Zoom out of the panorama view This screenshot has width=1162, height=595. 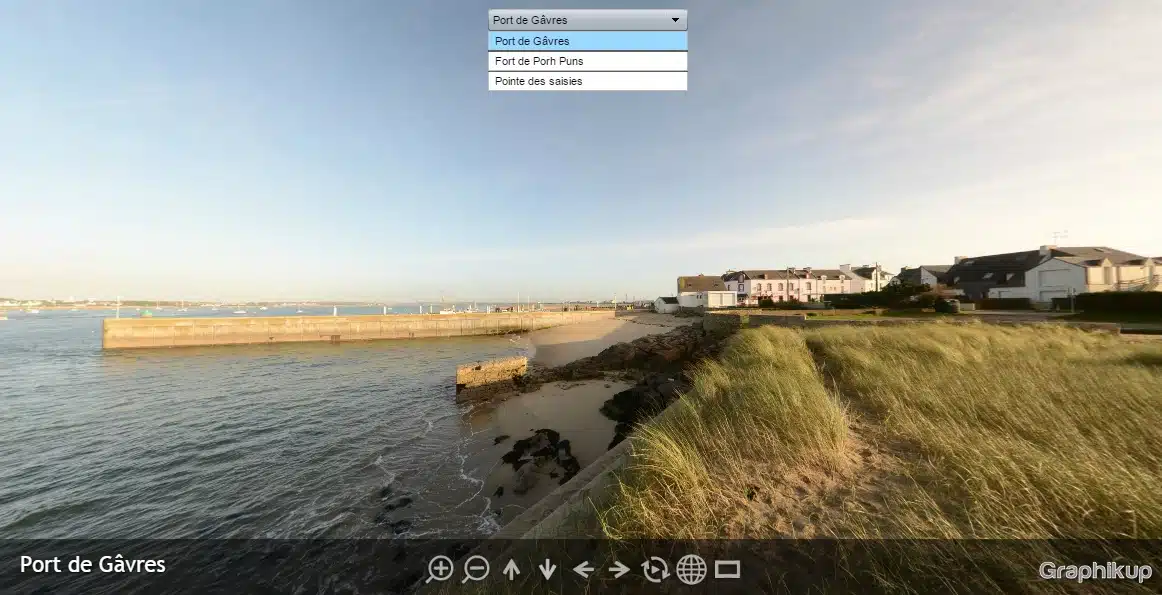coord(476,569)
